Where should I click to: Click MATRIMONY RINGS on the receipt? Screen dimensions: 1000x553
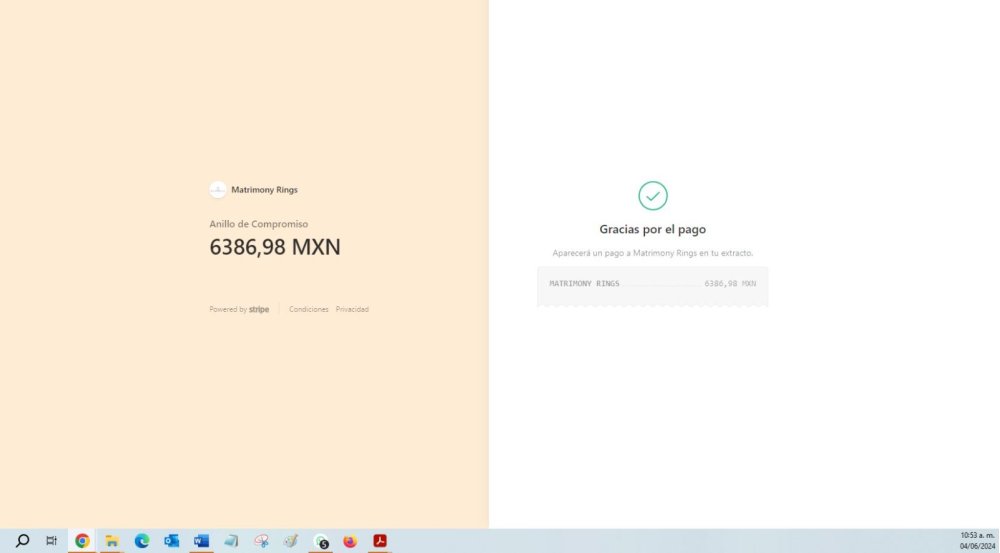click(584, 284)
